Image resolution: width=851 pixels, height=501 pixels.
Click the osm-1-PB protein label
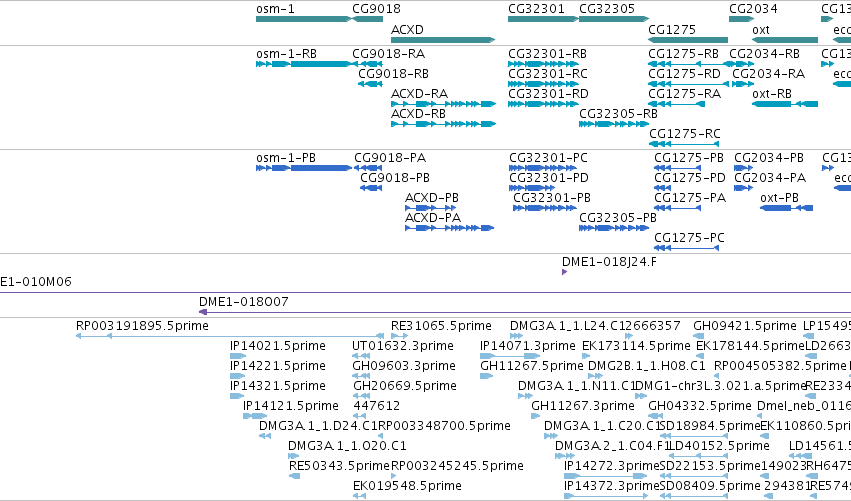[x=286, y=158]
